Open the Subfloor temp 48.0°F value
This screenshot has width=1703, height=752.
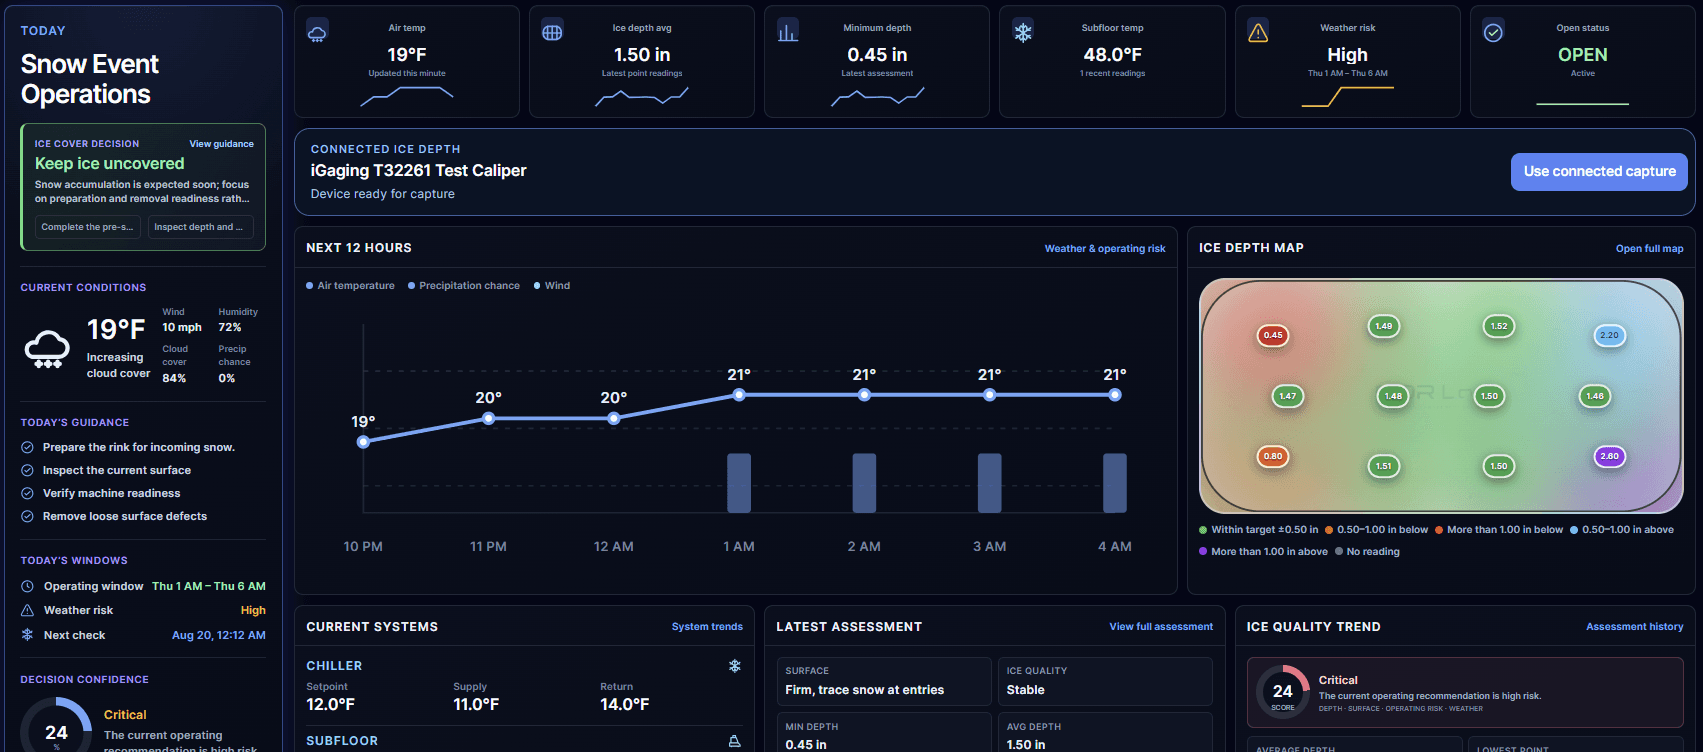point(1112,55)
